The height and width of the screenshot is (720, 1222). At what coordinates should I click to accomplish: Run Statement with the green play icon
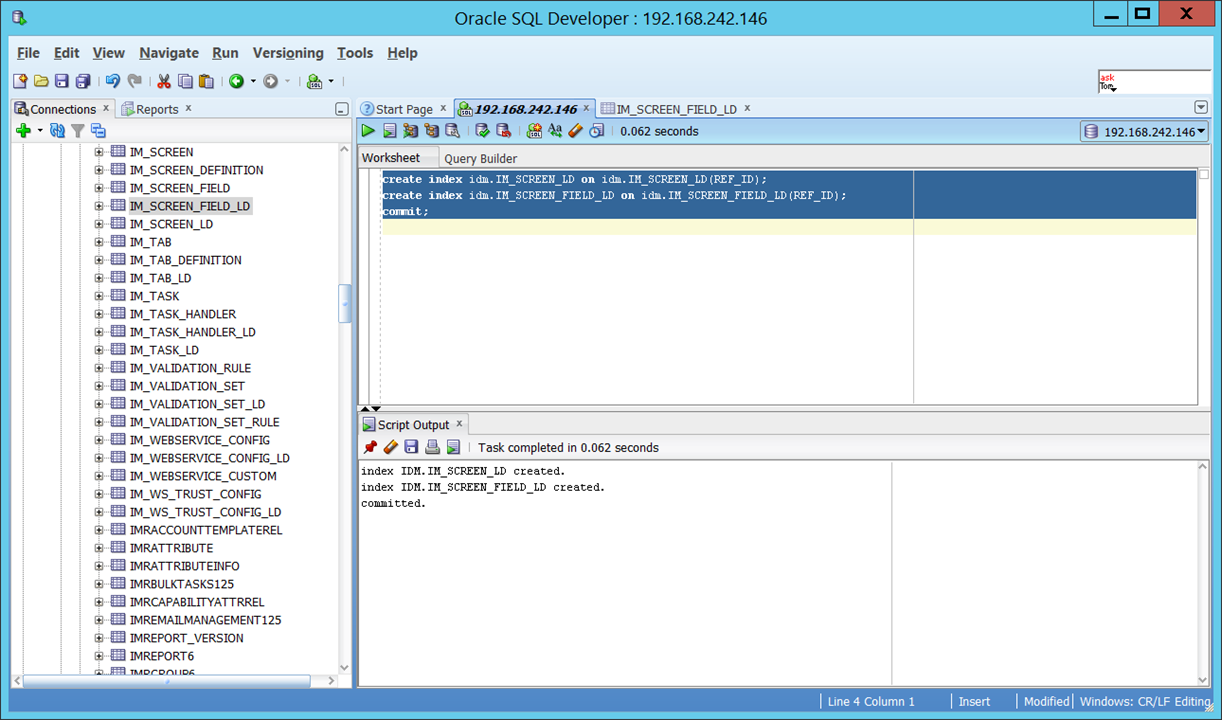368,131
